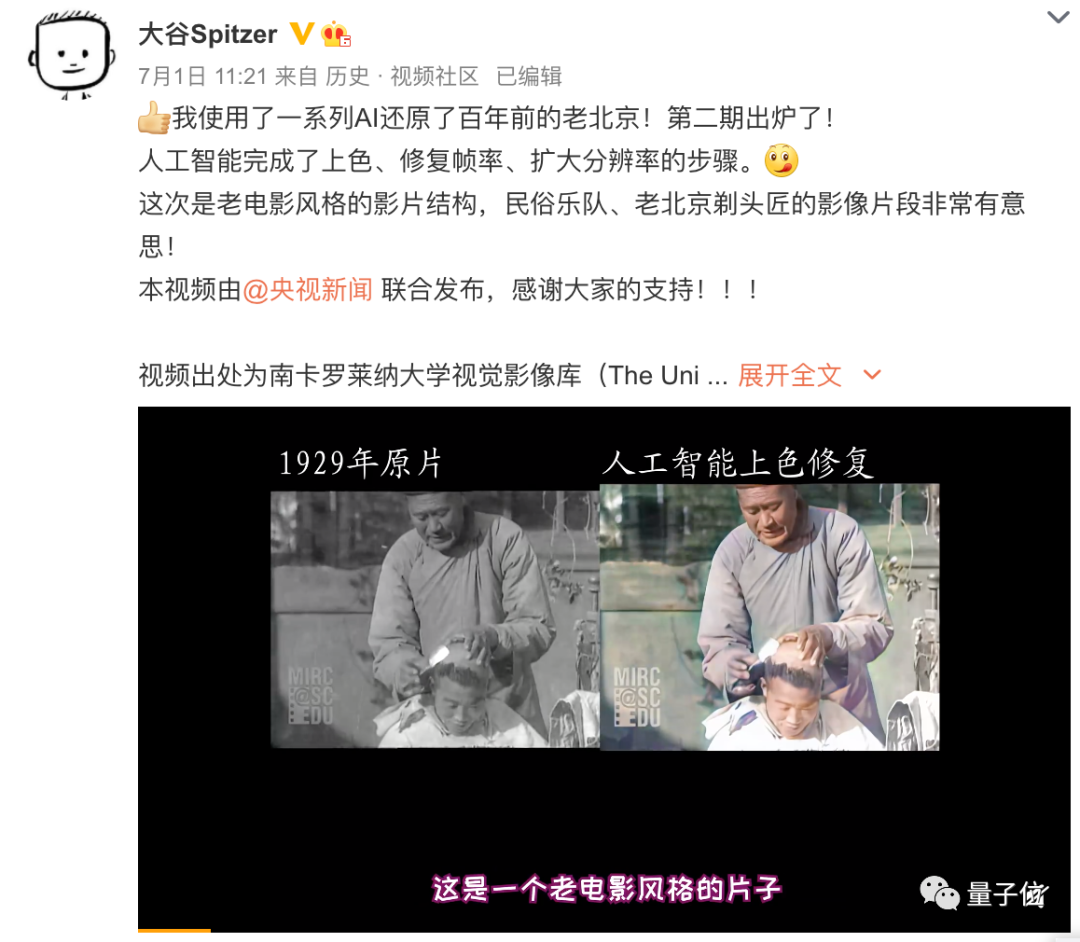Viewport: 1080px width, 942px height.
Task: Open the @央视新闻 mention link
Action: pos(307,290)
